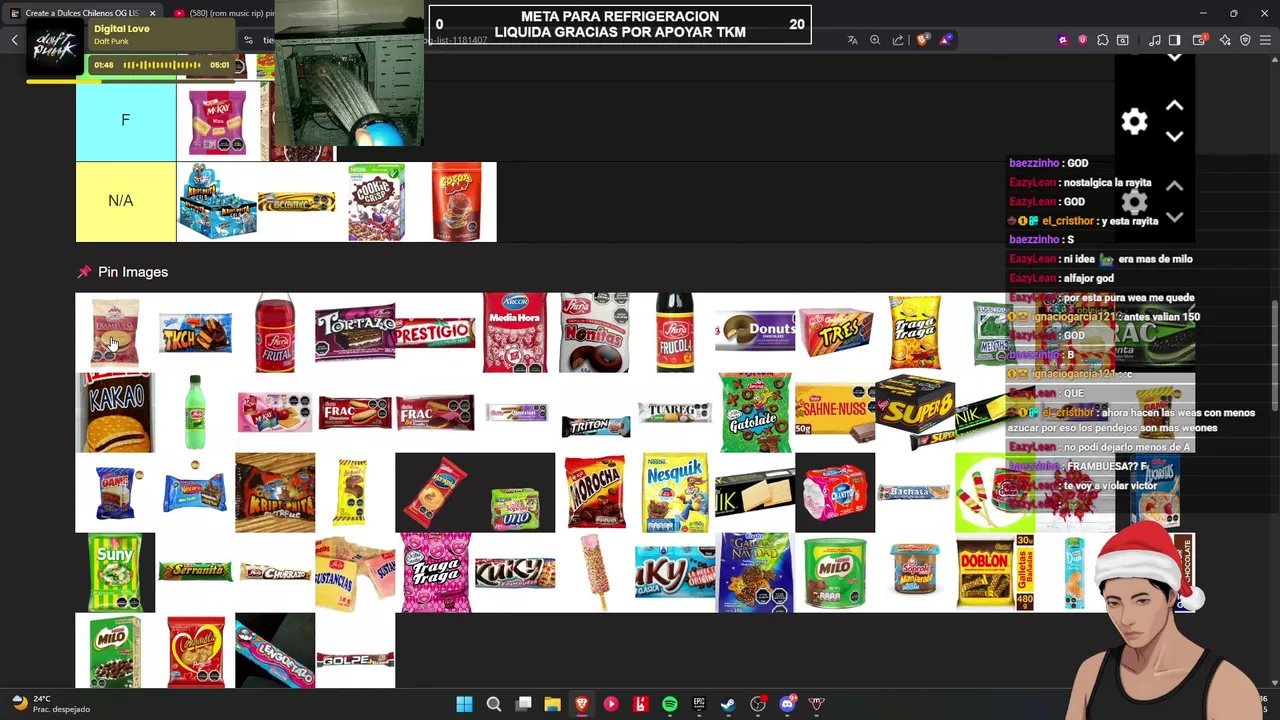The height and width of the screenshot is (720, 1280).
Task: Select the Milo green tin image
Action: (835, 572)
